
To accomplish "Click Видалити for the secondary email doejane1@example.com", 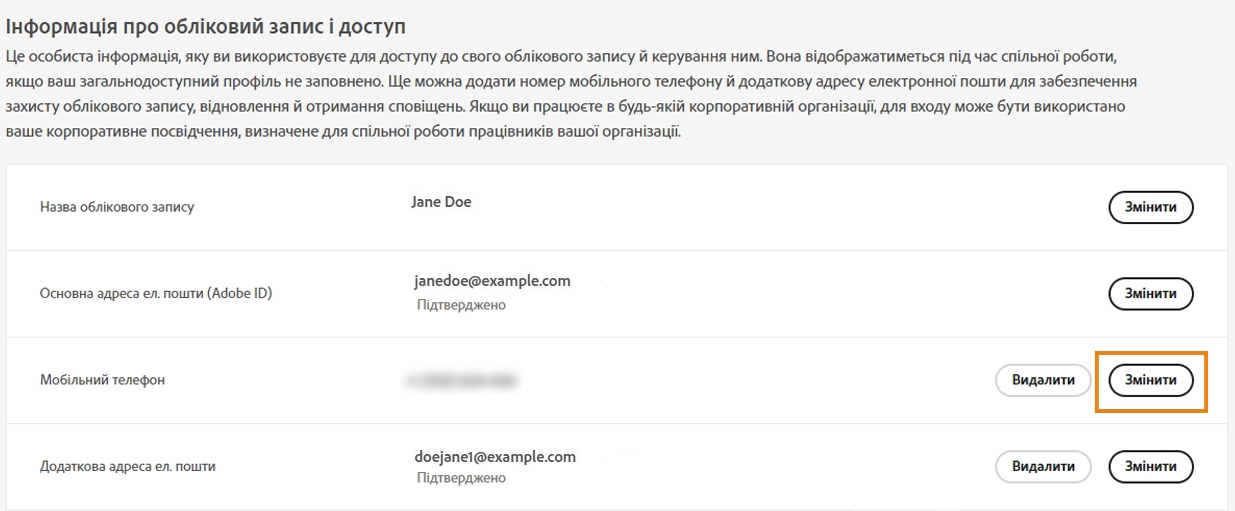I will coord(1043,466).
